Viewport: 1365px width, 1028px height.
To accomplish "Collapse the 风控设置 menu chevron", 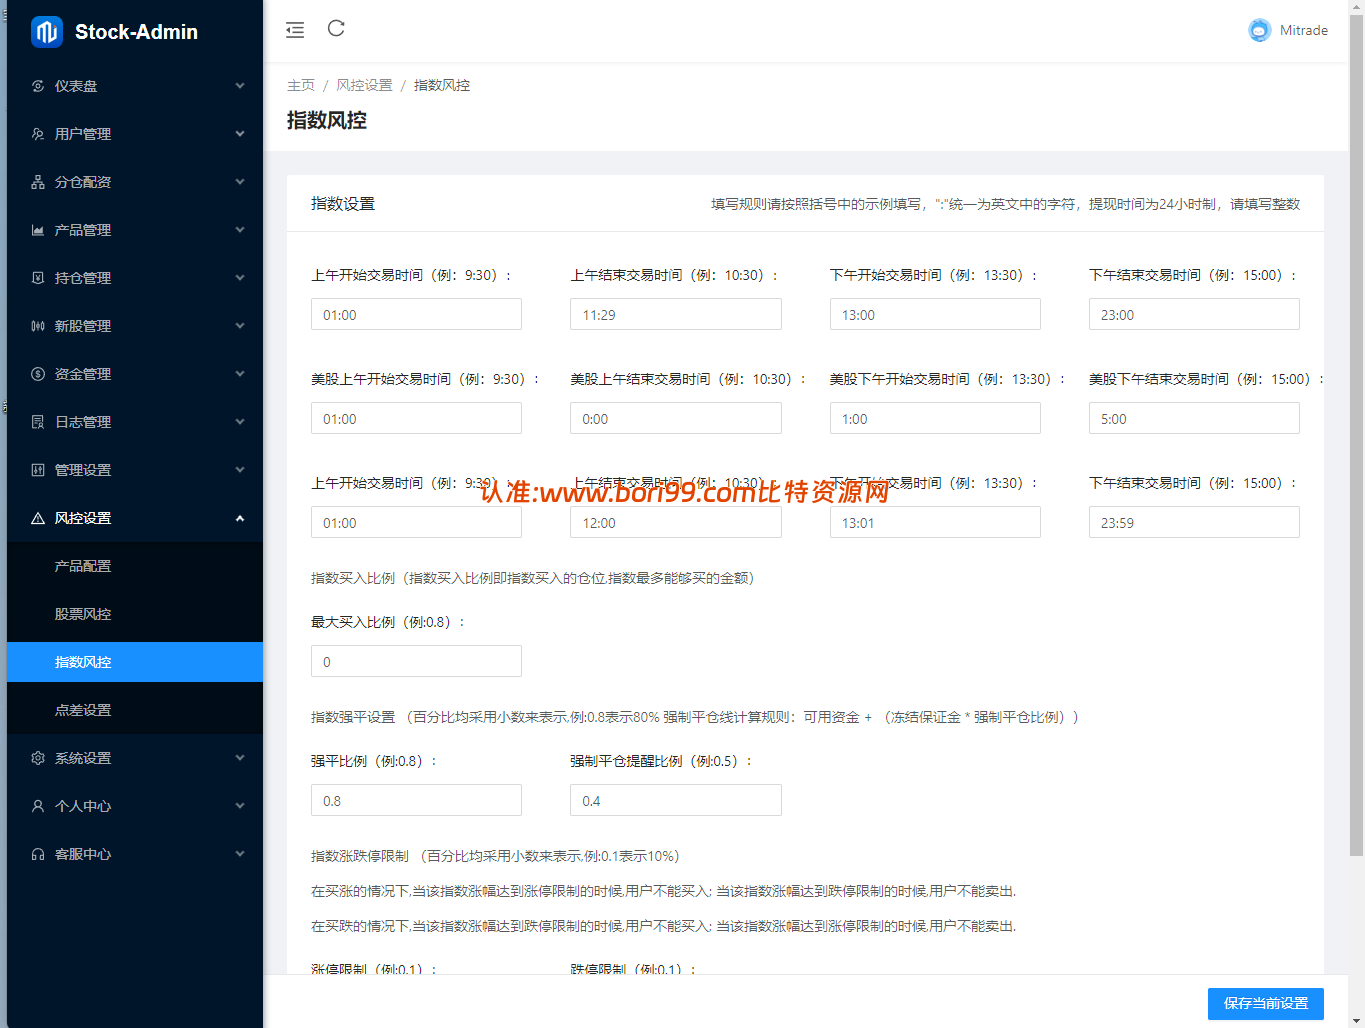I will [x=240, y=518].
